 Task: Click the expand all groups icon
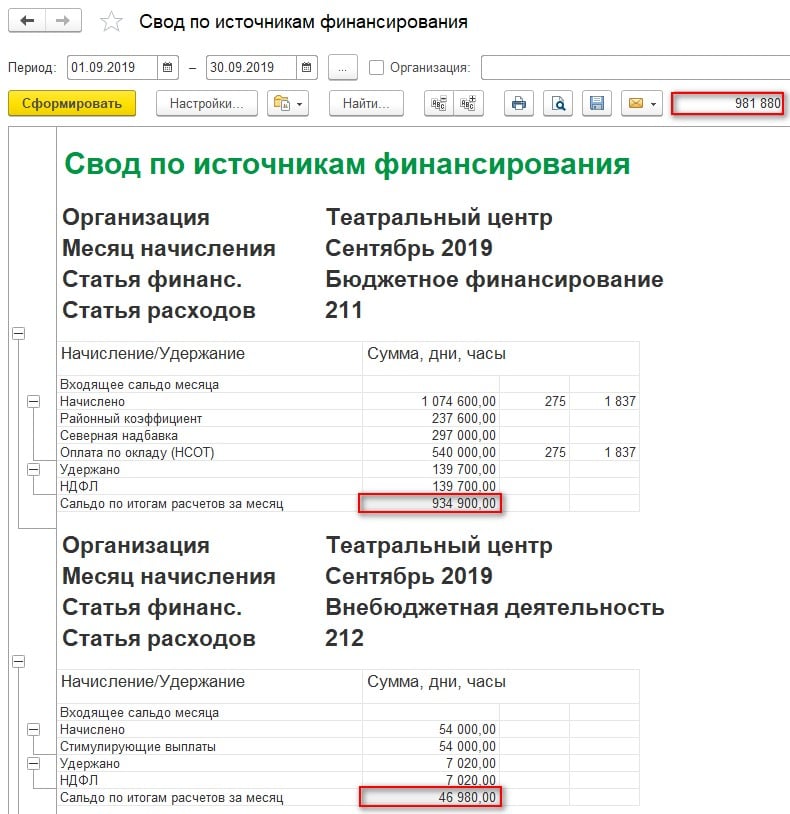tap(467, 103)
